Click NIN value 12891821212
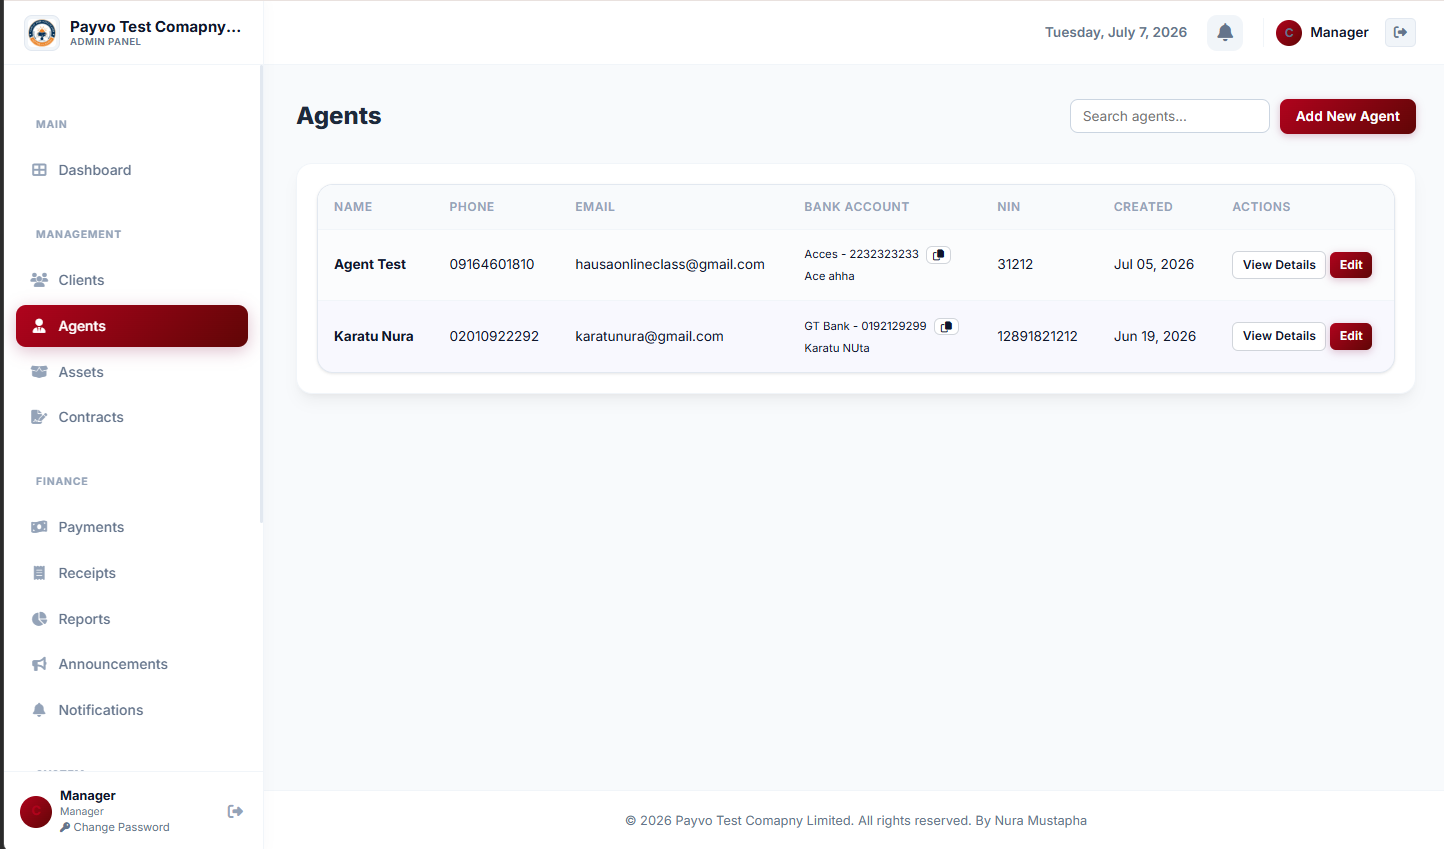1444x849 pixels. click(1037, 336)
